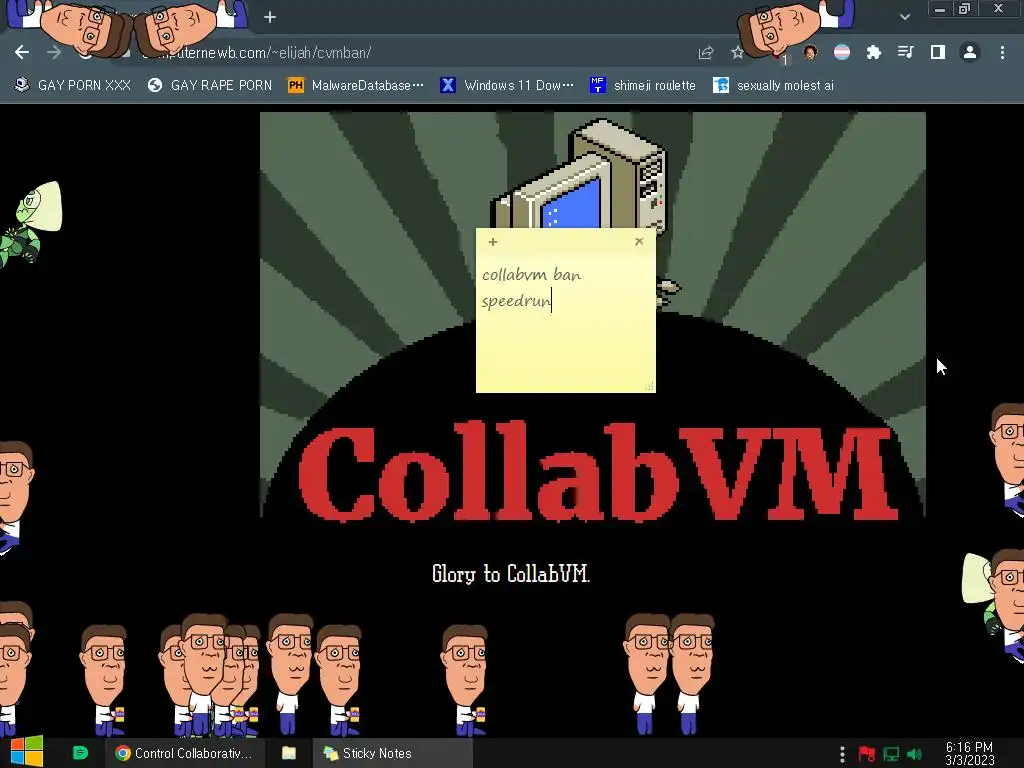Viewport: 1024px width, 768px height.
Task: Open the tab search chevron
Action: coord(904,17)
